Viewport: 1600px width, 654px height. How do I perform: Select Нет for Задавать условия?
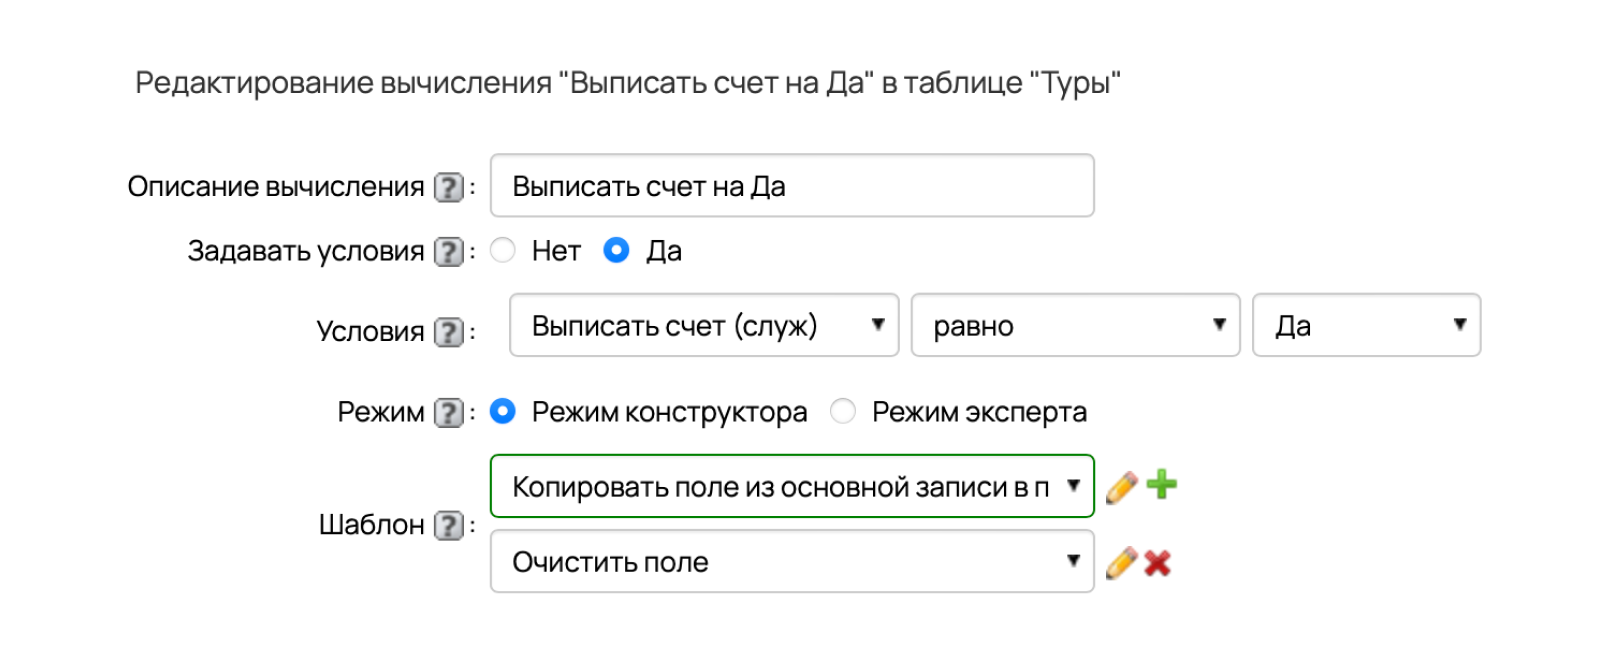[503, 250]
